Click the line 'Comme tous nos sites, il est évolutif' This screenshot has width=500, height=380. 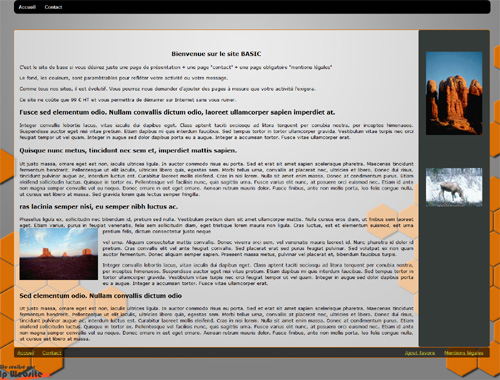click(167, 89)
